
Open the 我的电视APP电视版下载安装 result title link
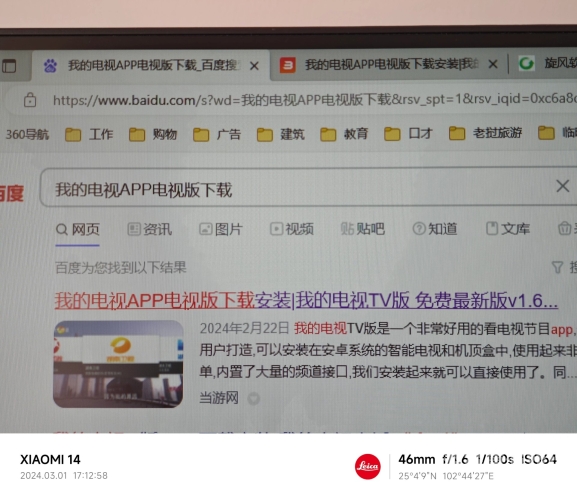(x=306, y=300)
